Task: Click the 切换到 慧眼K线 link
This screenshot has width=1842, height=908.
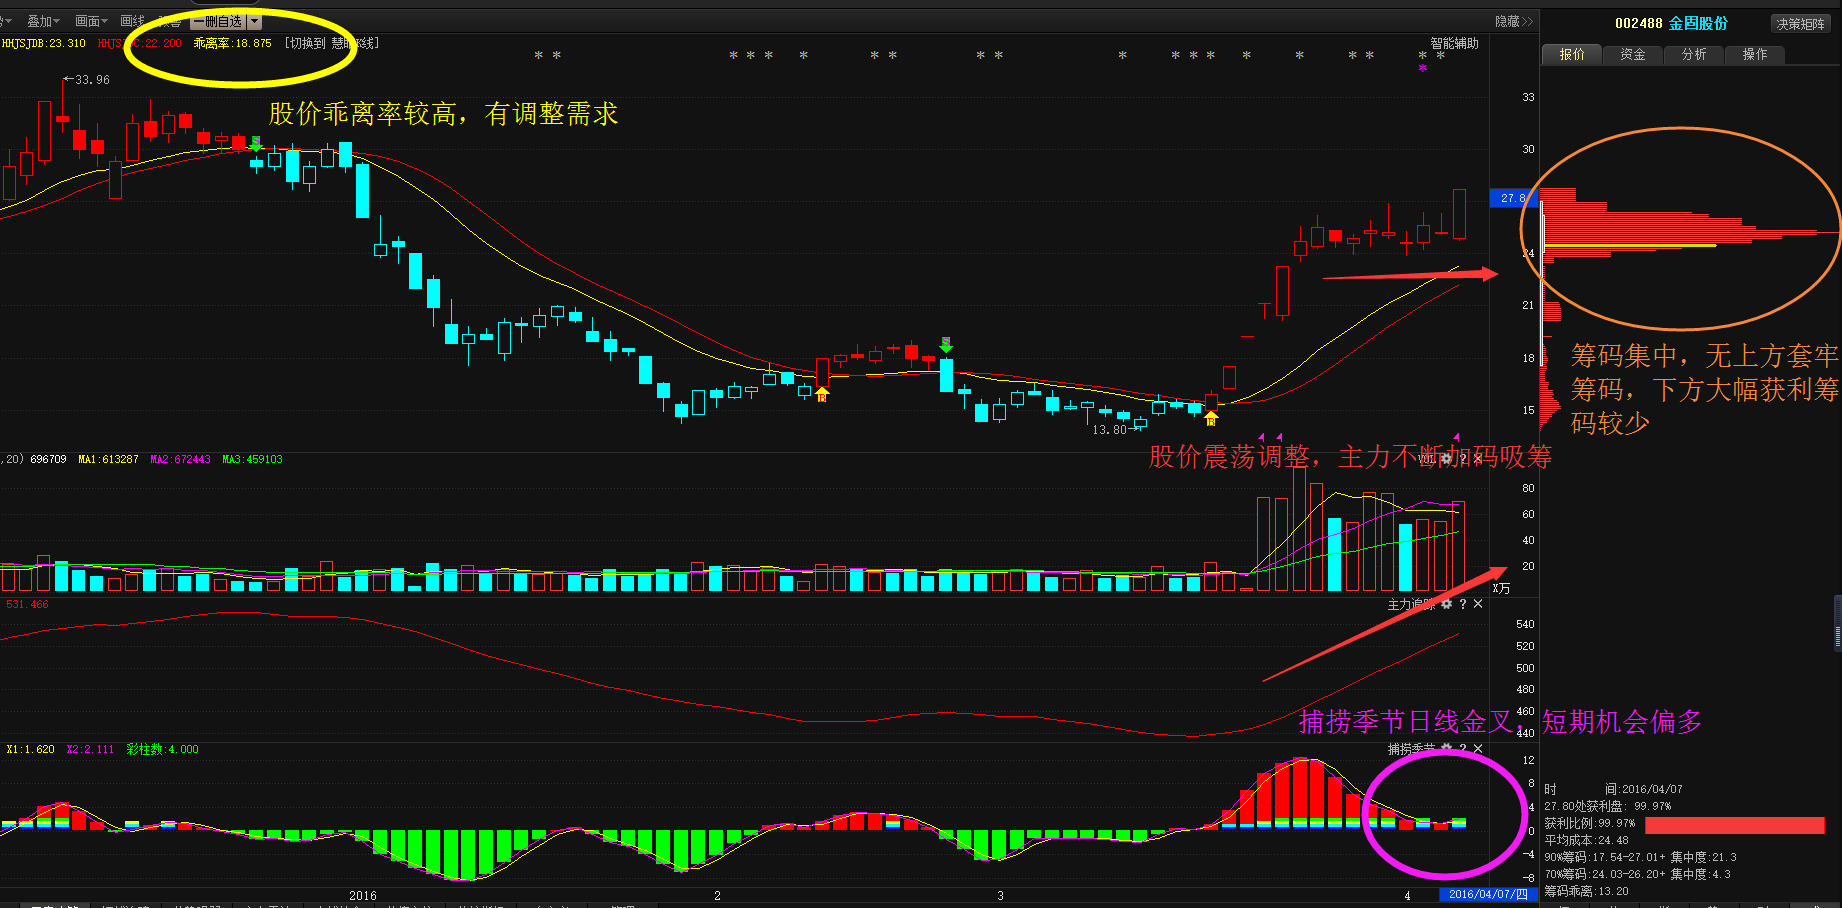Action: tap(332, 43)
